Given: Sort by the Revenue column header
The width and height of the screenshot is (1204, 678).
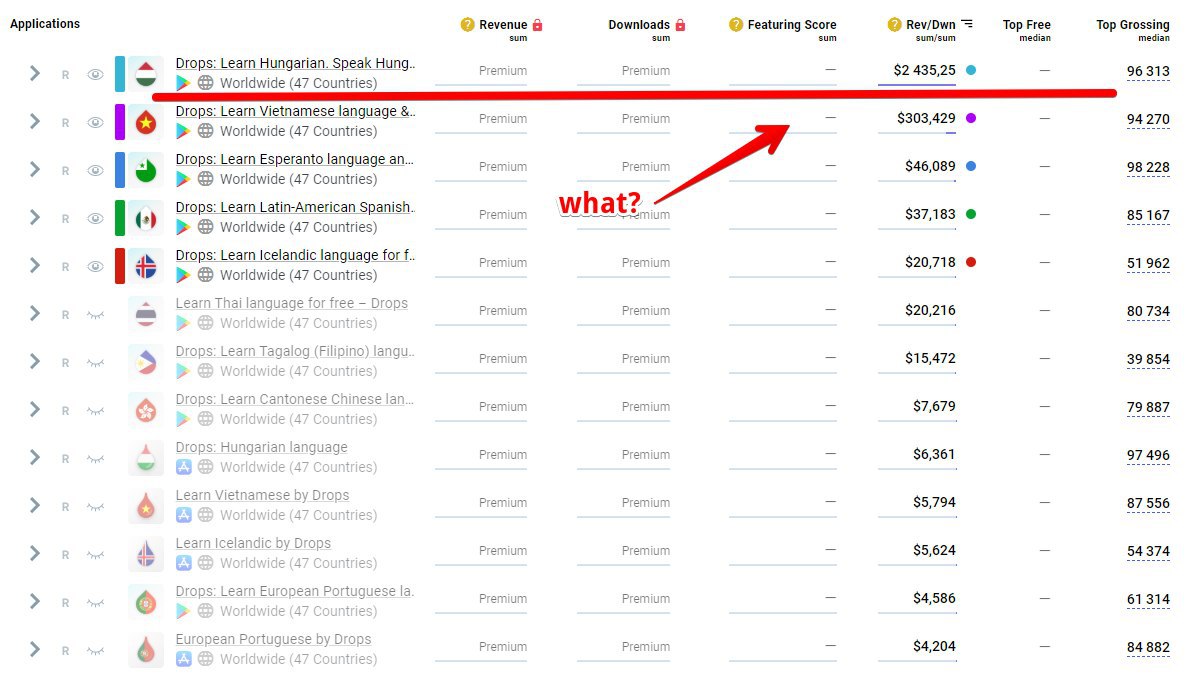Looking at the screenshot, I should [503, 25].
